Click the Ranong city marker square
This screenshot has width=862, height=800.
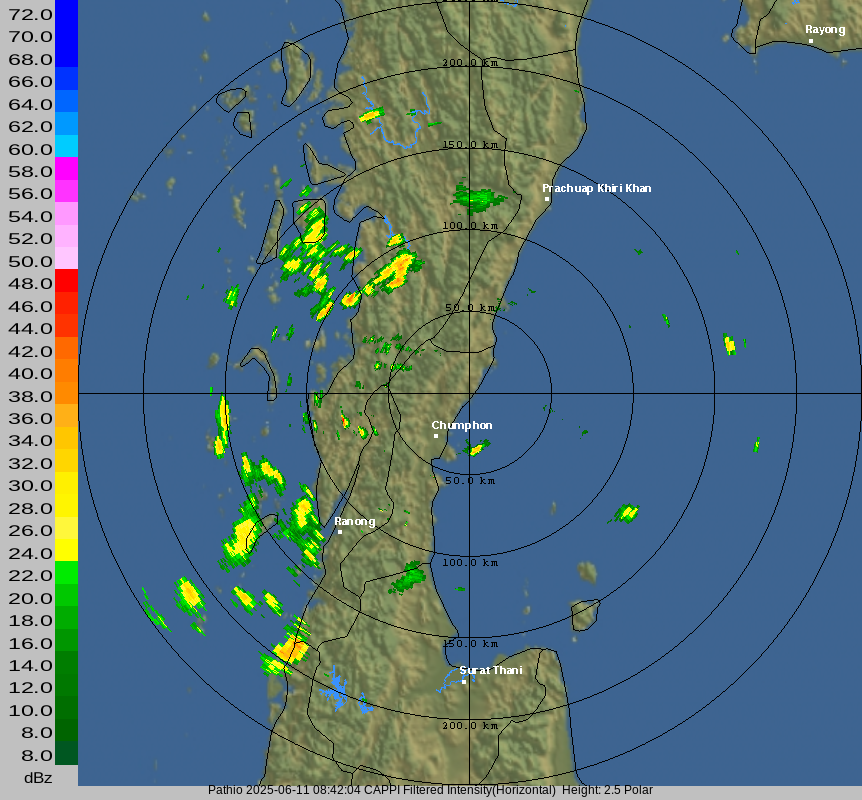click(340, 532)
